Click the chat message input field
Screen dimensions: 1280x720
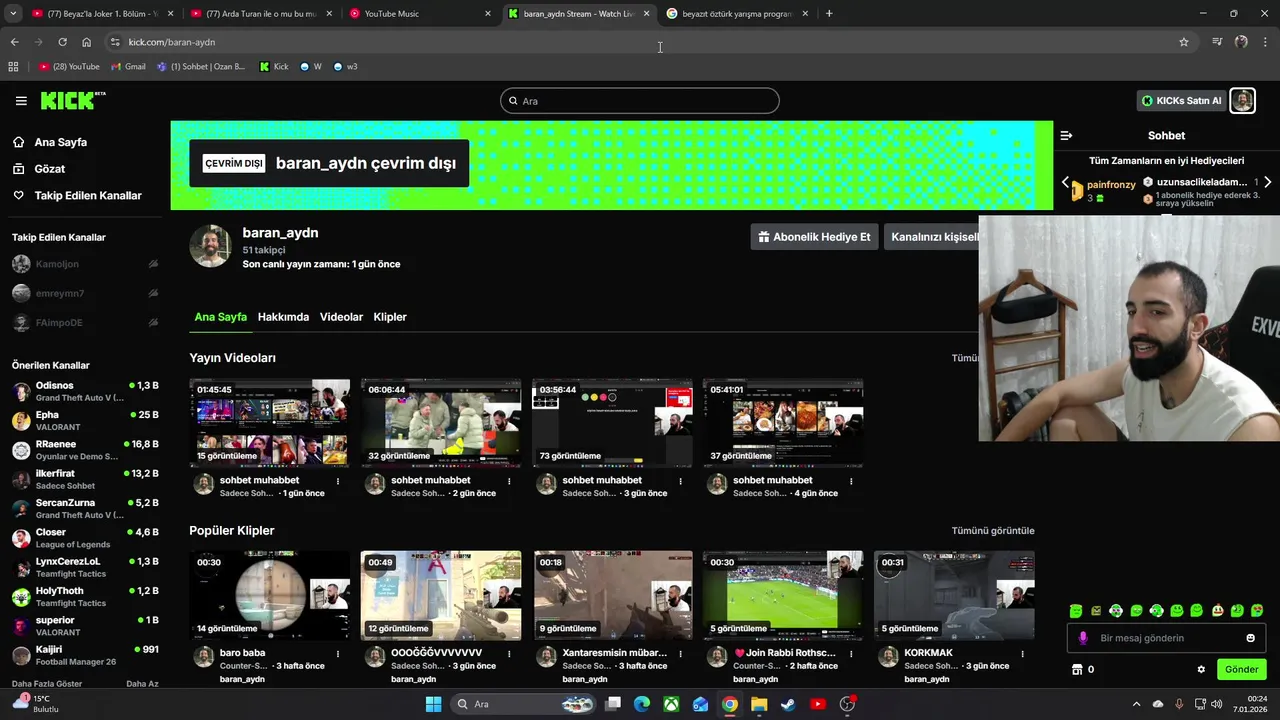click(1166, 638)
